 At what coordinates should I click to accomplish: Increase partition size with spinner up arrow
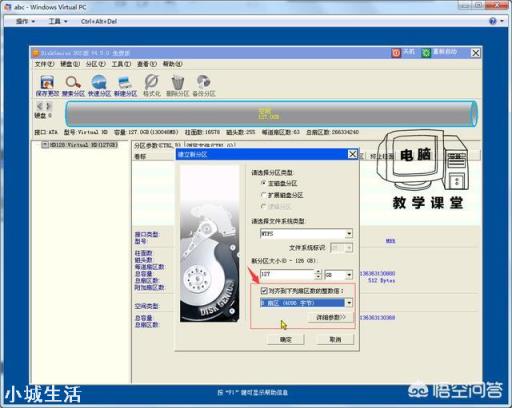pos(318,272)
